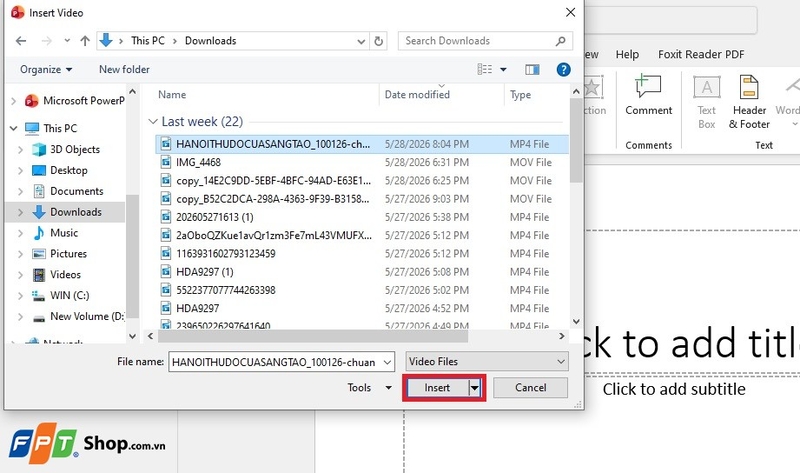Click the Insert button
800x473 pixels.
tap(437, 388)
